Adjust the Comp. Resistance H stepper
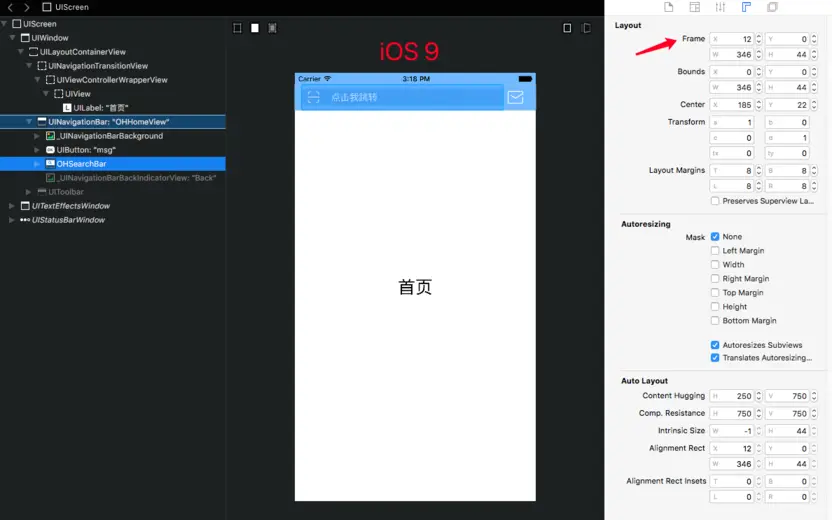Viewport: 832px width, 520px height. click(759, 413)
